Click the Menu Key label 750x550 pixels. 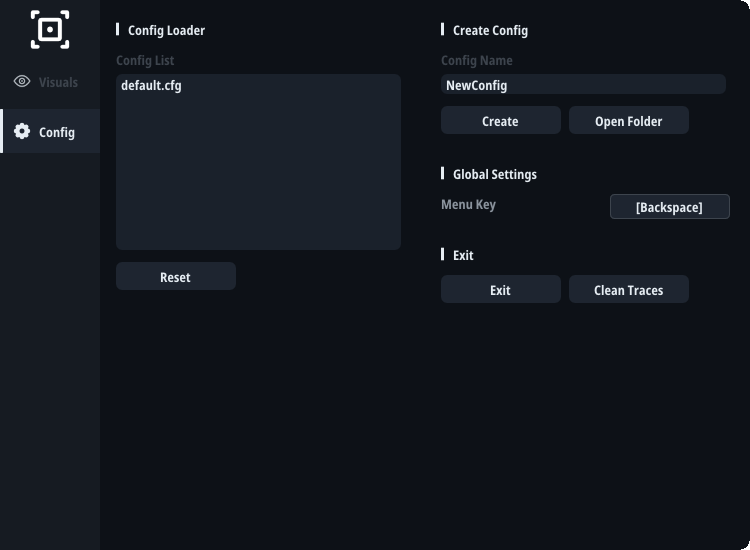point(468,205)
